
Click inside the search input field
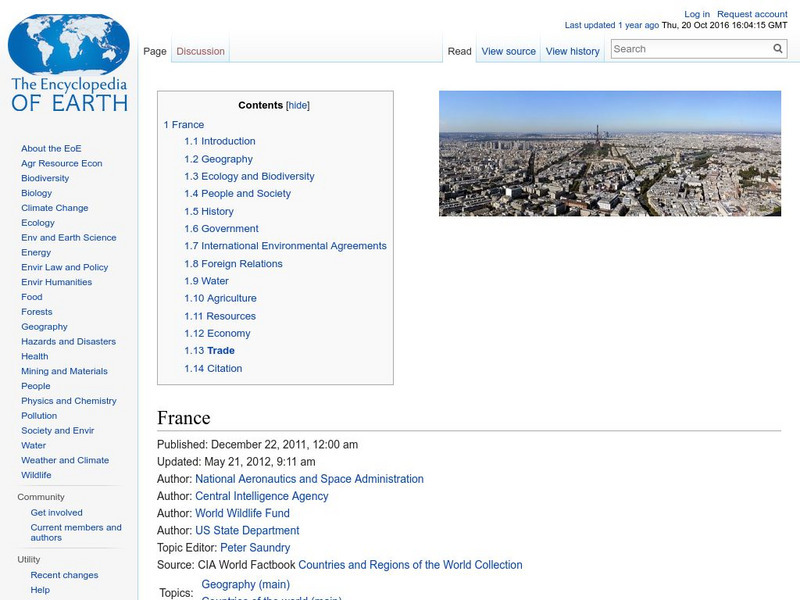[690, 48]
